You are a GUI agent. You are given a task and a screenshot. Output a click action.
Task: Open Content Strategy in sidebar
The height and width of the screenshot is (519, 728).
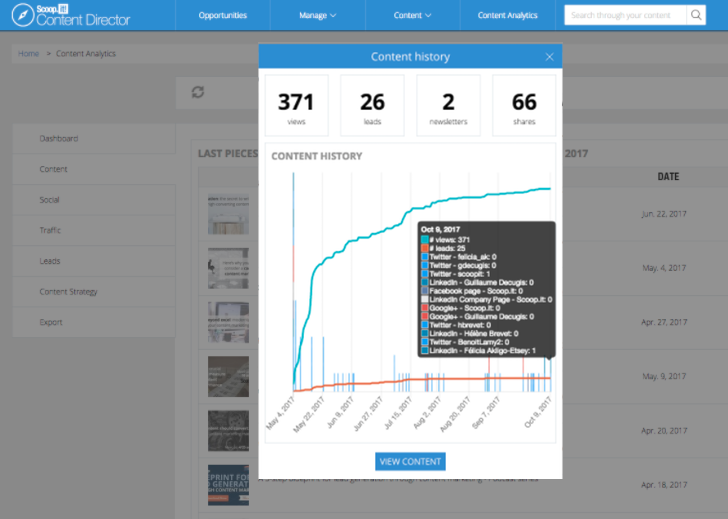(x=68, y=292)
